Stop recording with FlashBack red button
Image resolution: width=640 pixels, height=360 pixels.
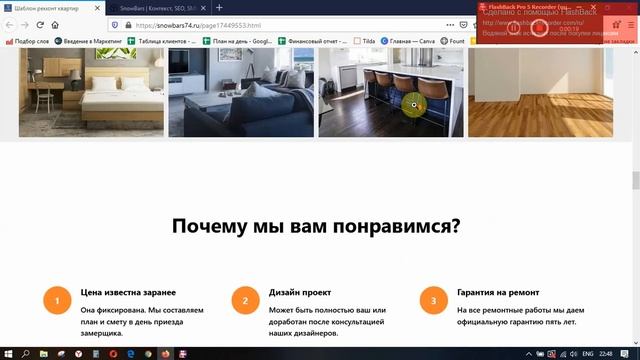pos(540,28)
